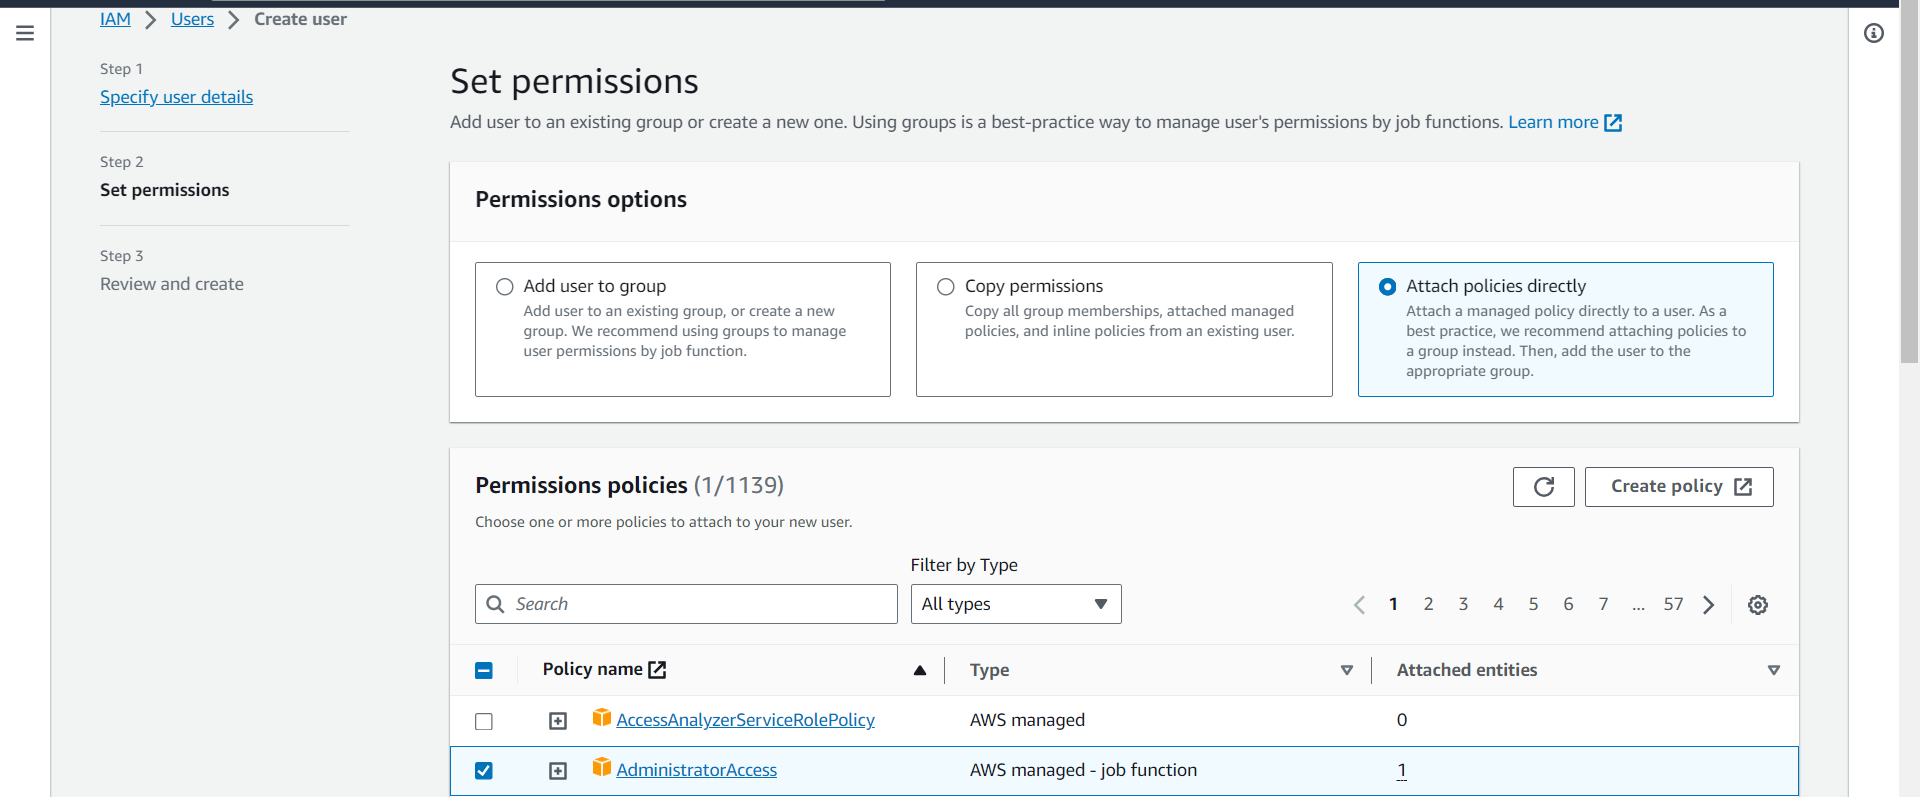
Task: Click the refresh policies button
Action: [1543, 487]
